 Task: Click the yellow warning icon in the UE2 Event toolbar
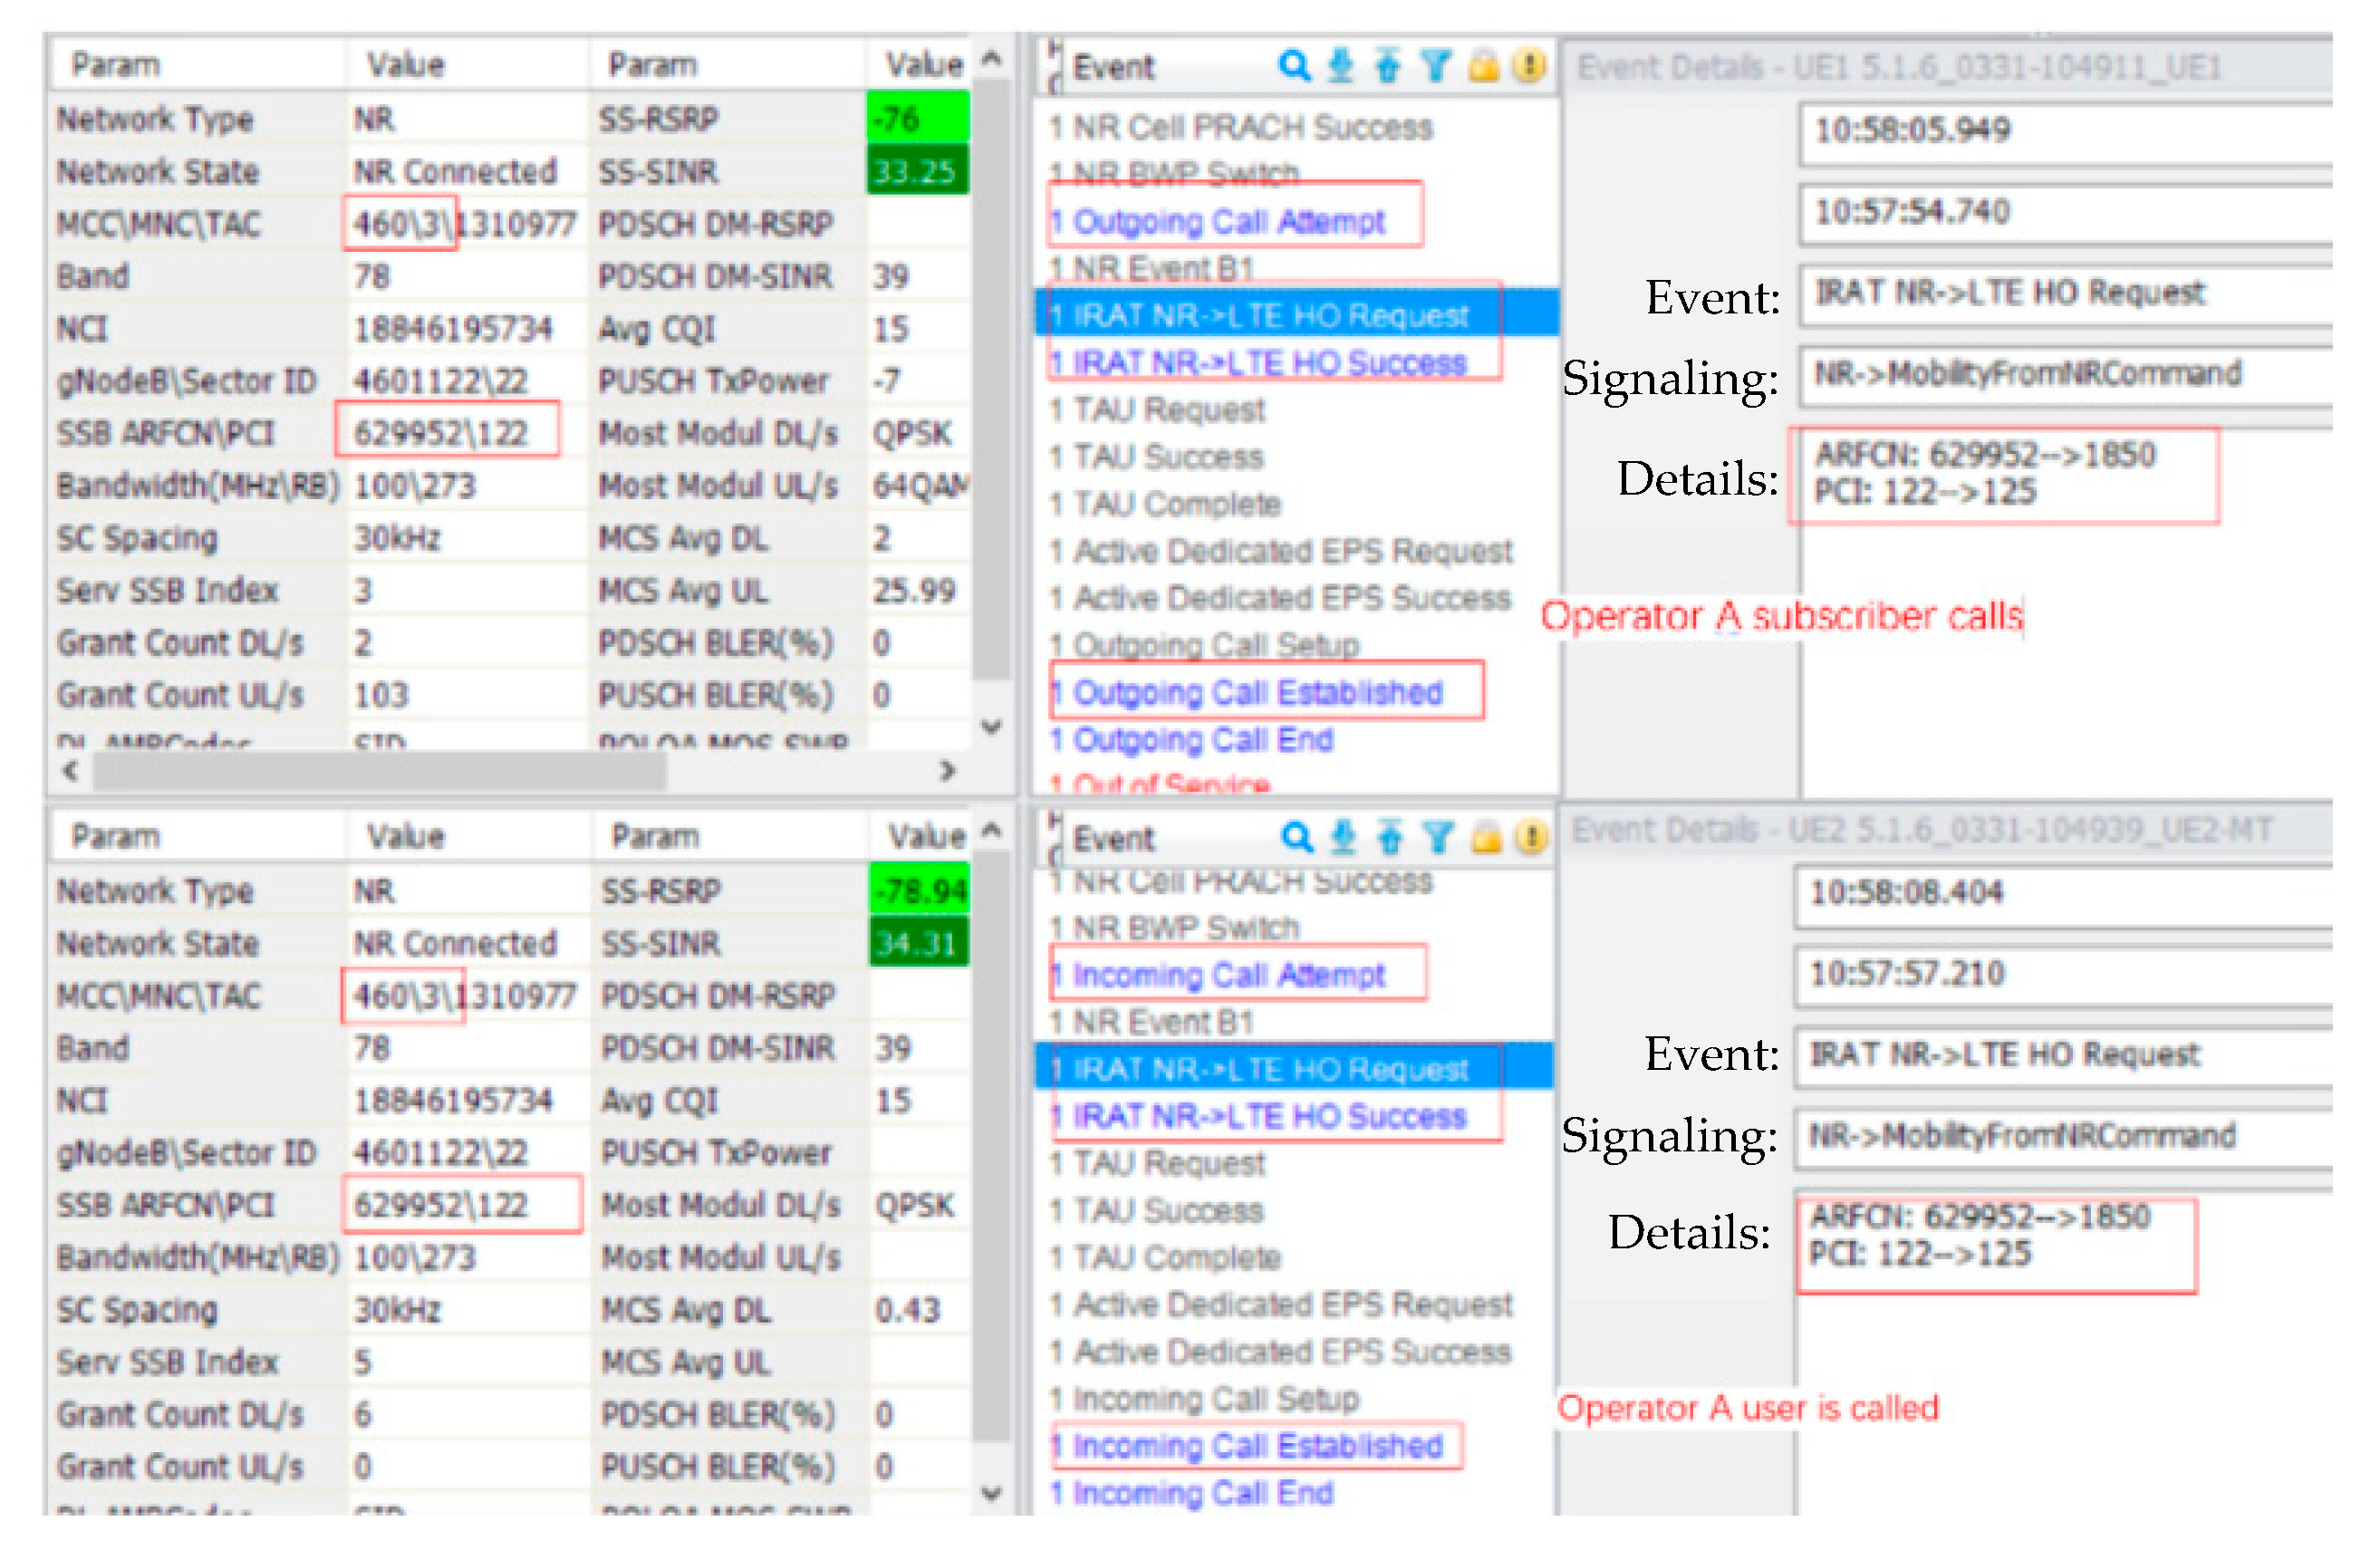point(1531,838)
